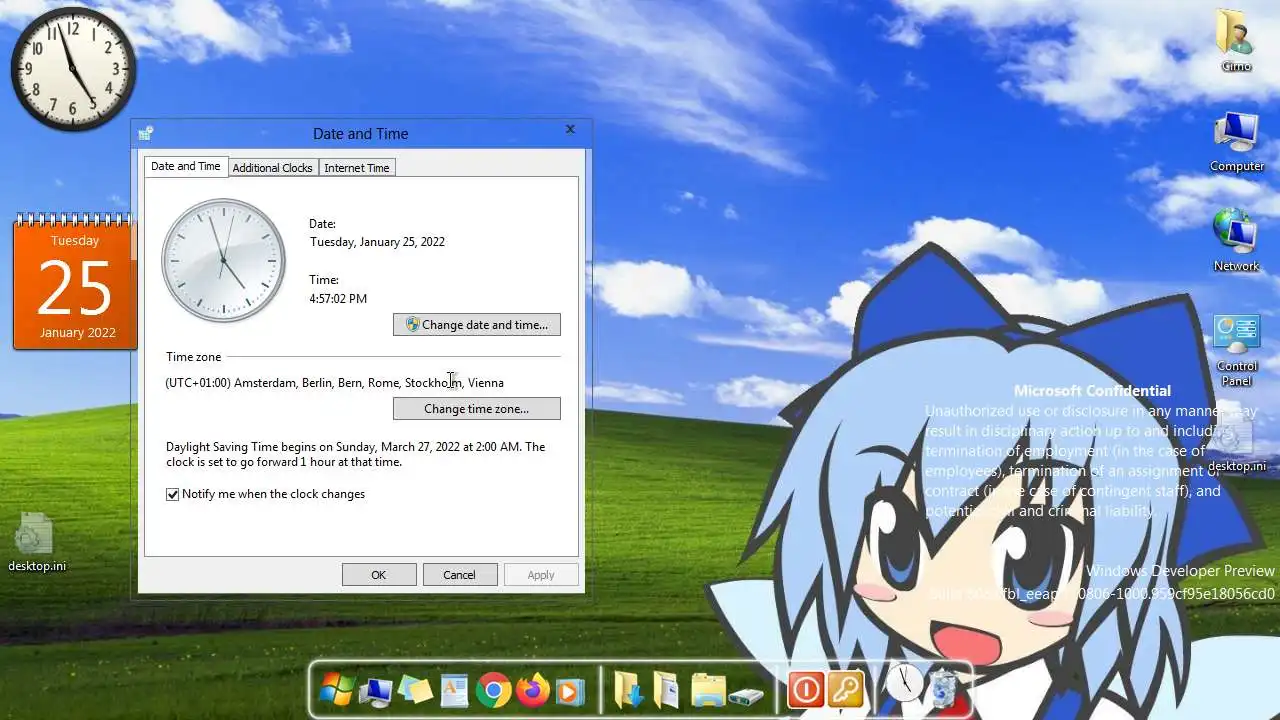Launch Sticky Notes from the dock
This screenshot has width=1280, height=720.
(415, 690)
